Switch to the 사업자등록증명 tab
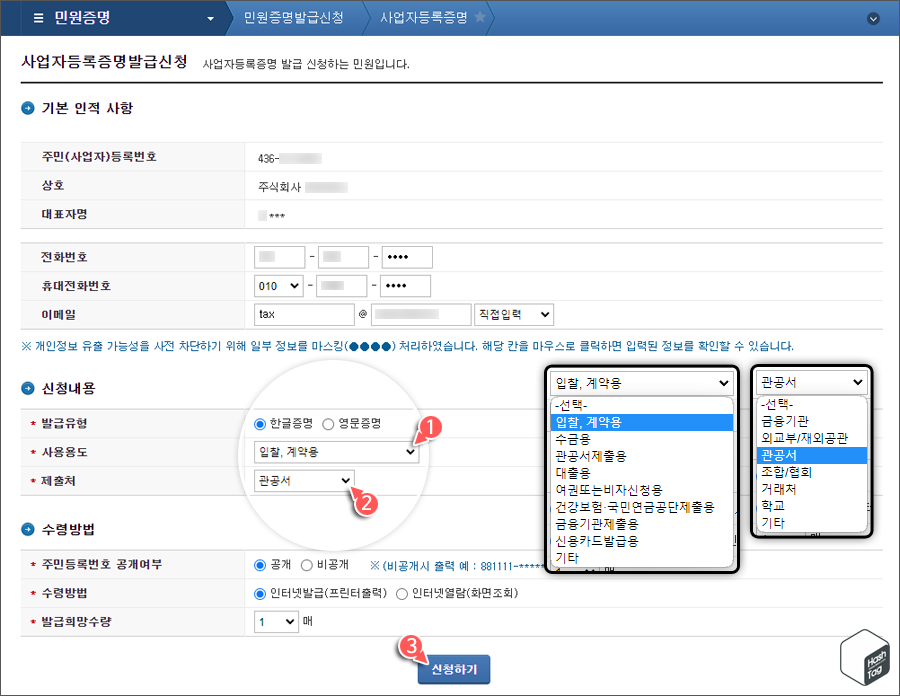This screenshot has height=696, width=900. click(425, 17)
